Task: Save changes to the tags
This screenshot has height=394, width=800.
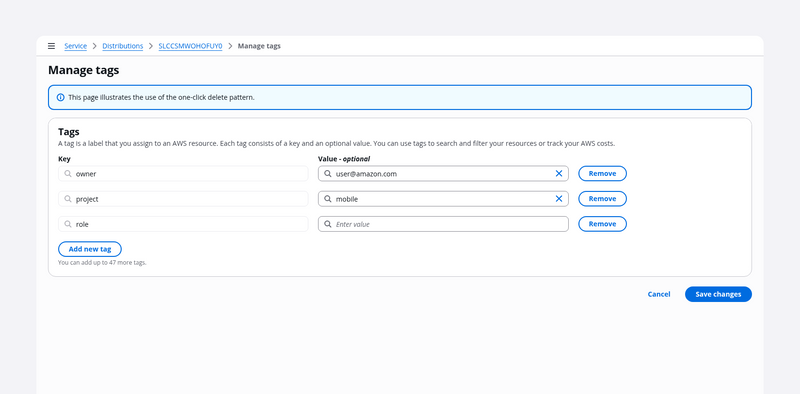Action: 718,294
